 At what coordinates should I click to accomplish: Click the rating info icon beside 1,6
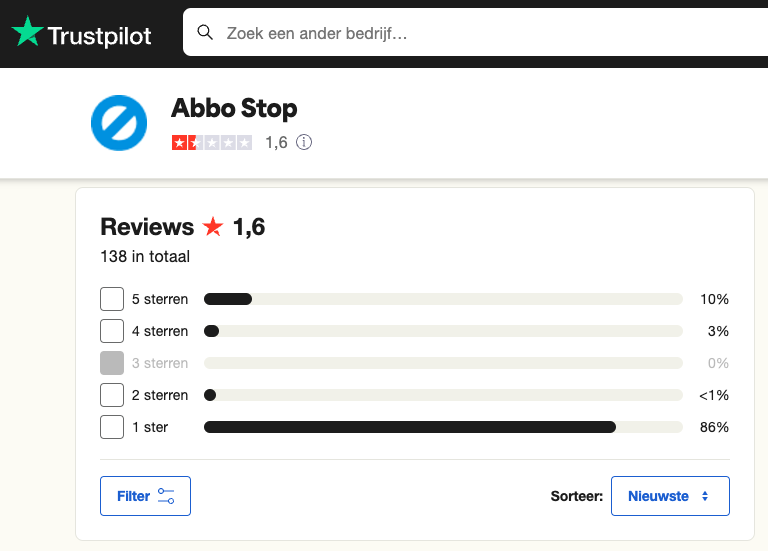pyautogui.click(x=304, y=143)
